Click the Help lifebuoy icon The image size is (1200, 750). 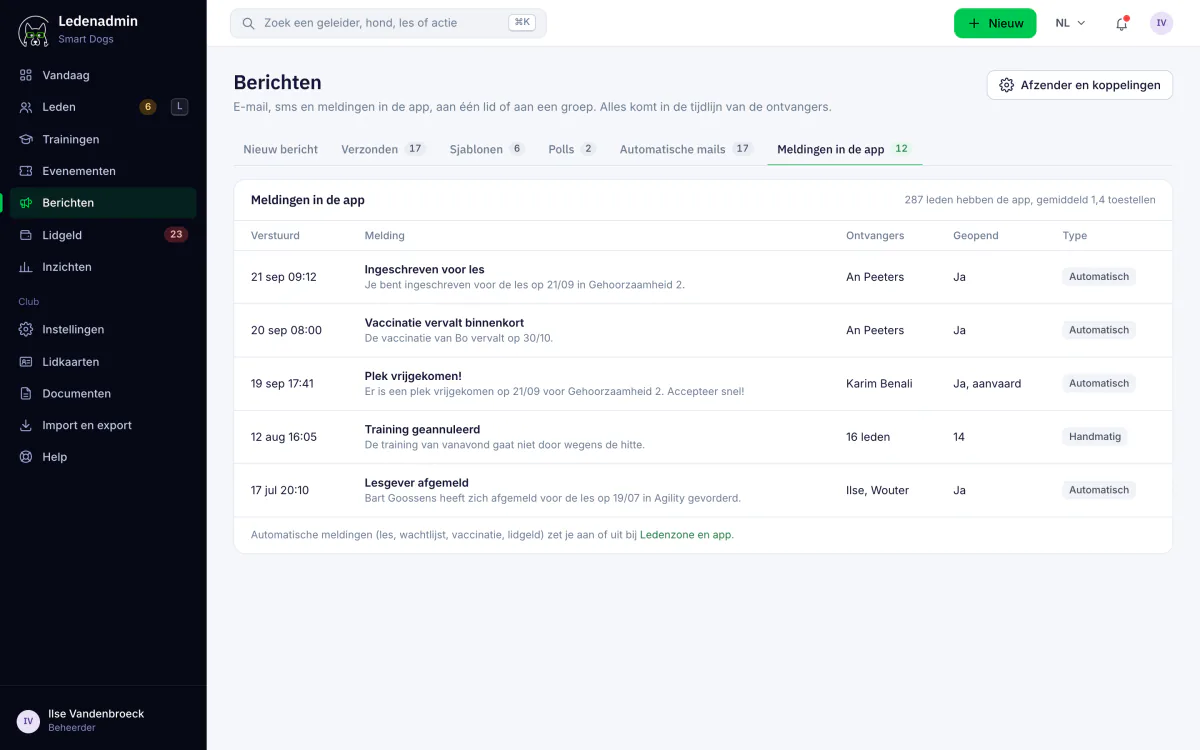[x=26, y=457]
